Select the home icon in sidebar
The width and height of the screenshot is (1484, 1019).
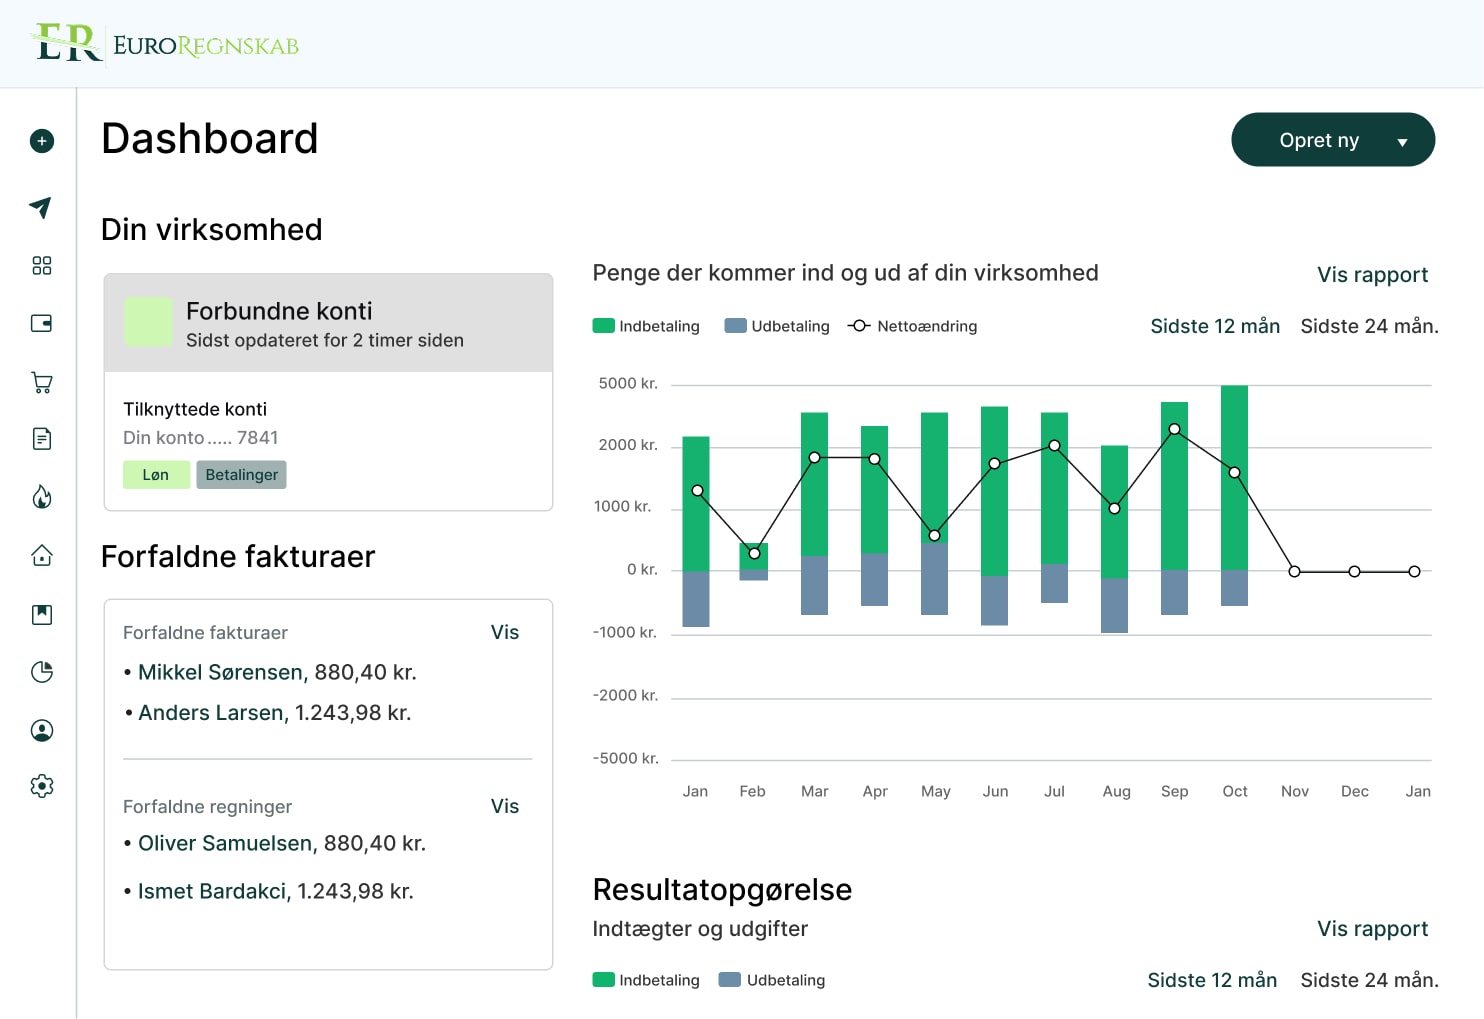pyautogui.click(x=41, y=555)
